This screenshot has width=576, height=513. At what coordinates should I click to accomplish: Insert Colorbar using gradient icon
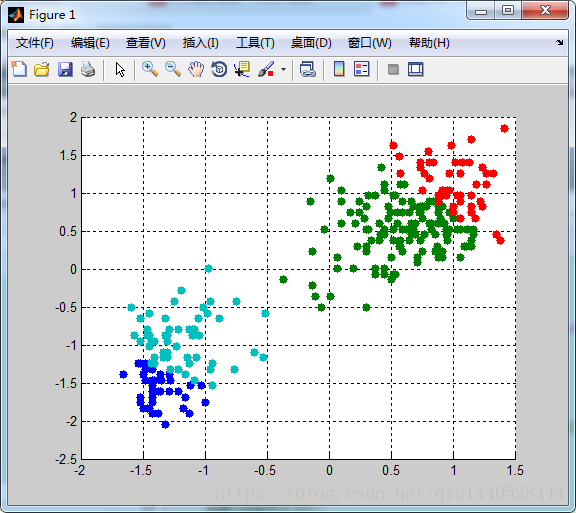tap(339, 69)
